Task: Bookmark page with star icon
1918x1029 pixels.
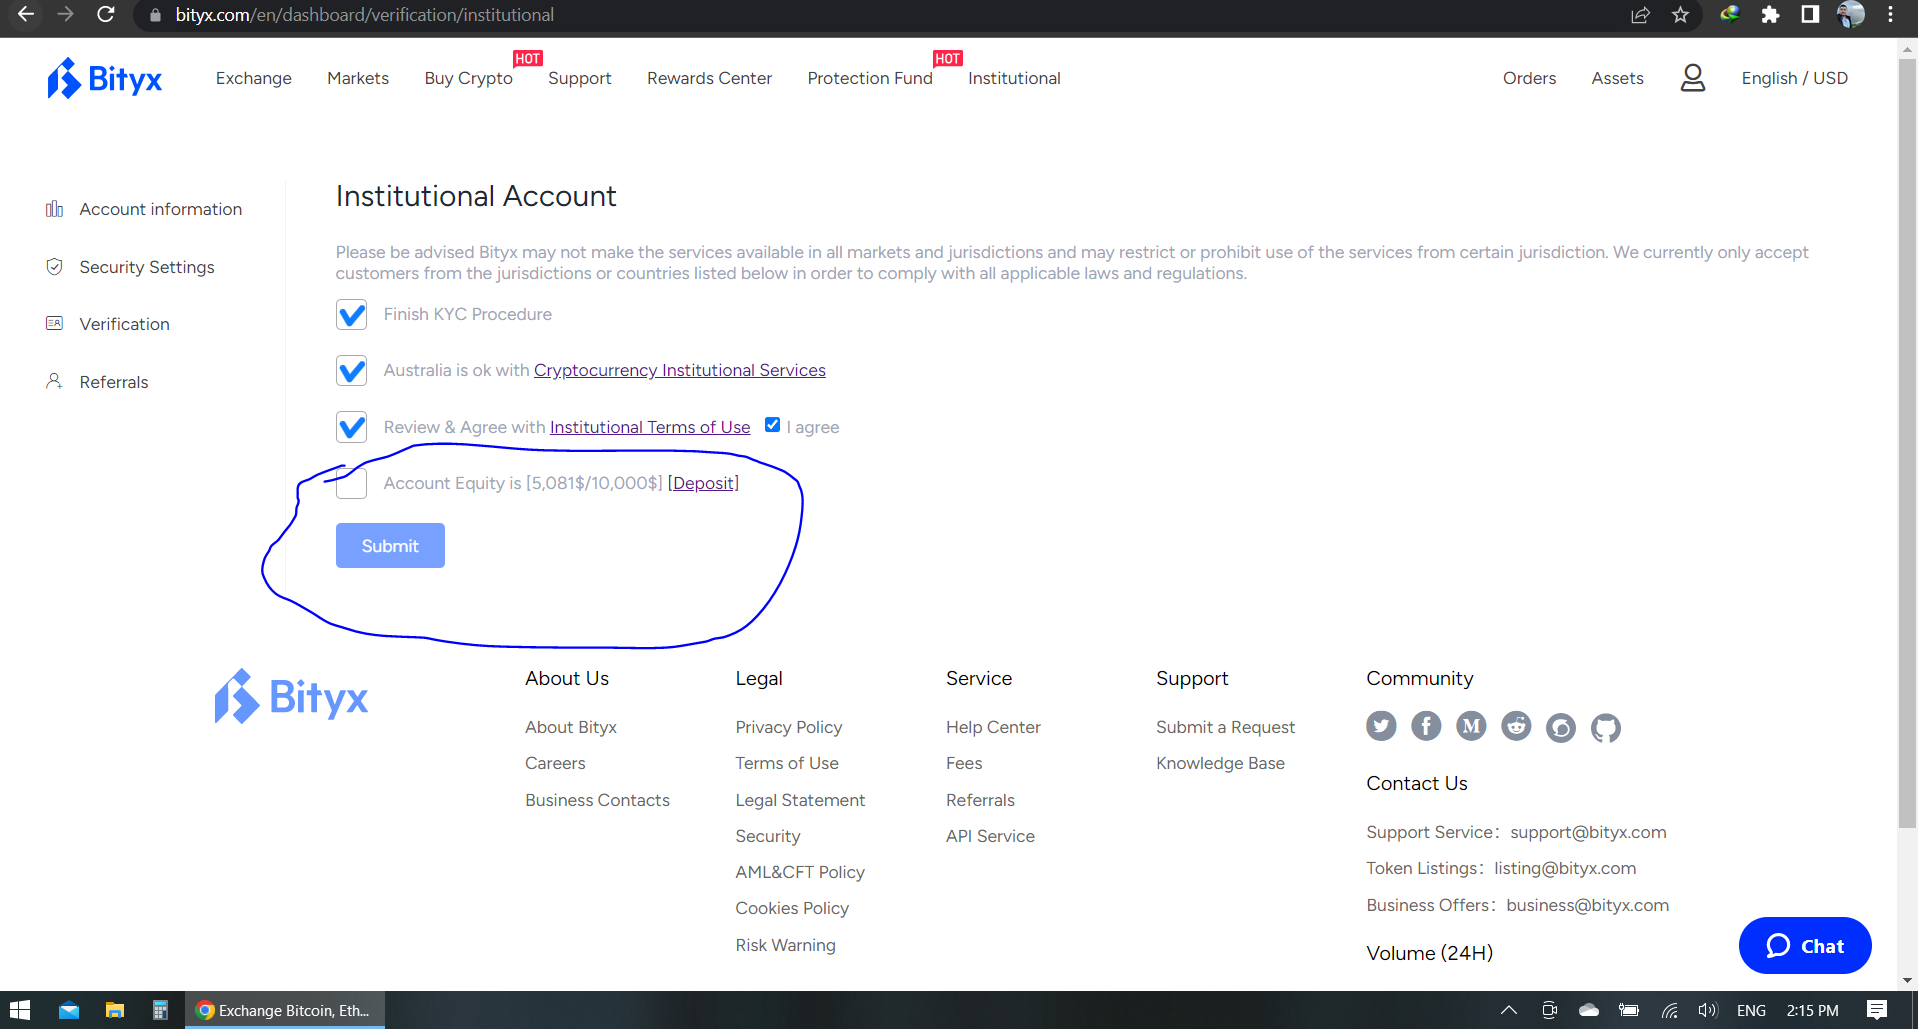Action: click(x=1680, y=15)
